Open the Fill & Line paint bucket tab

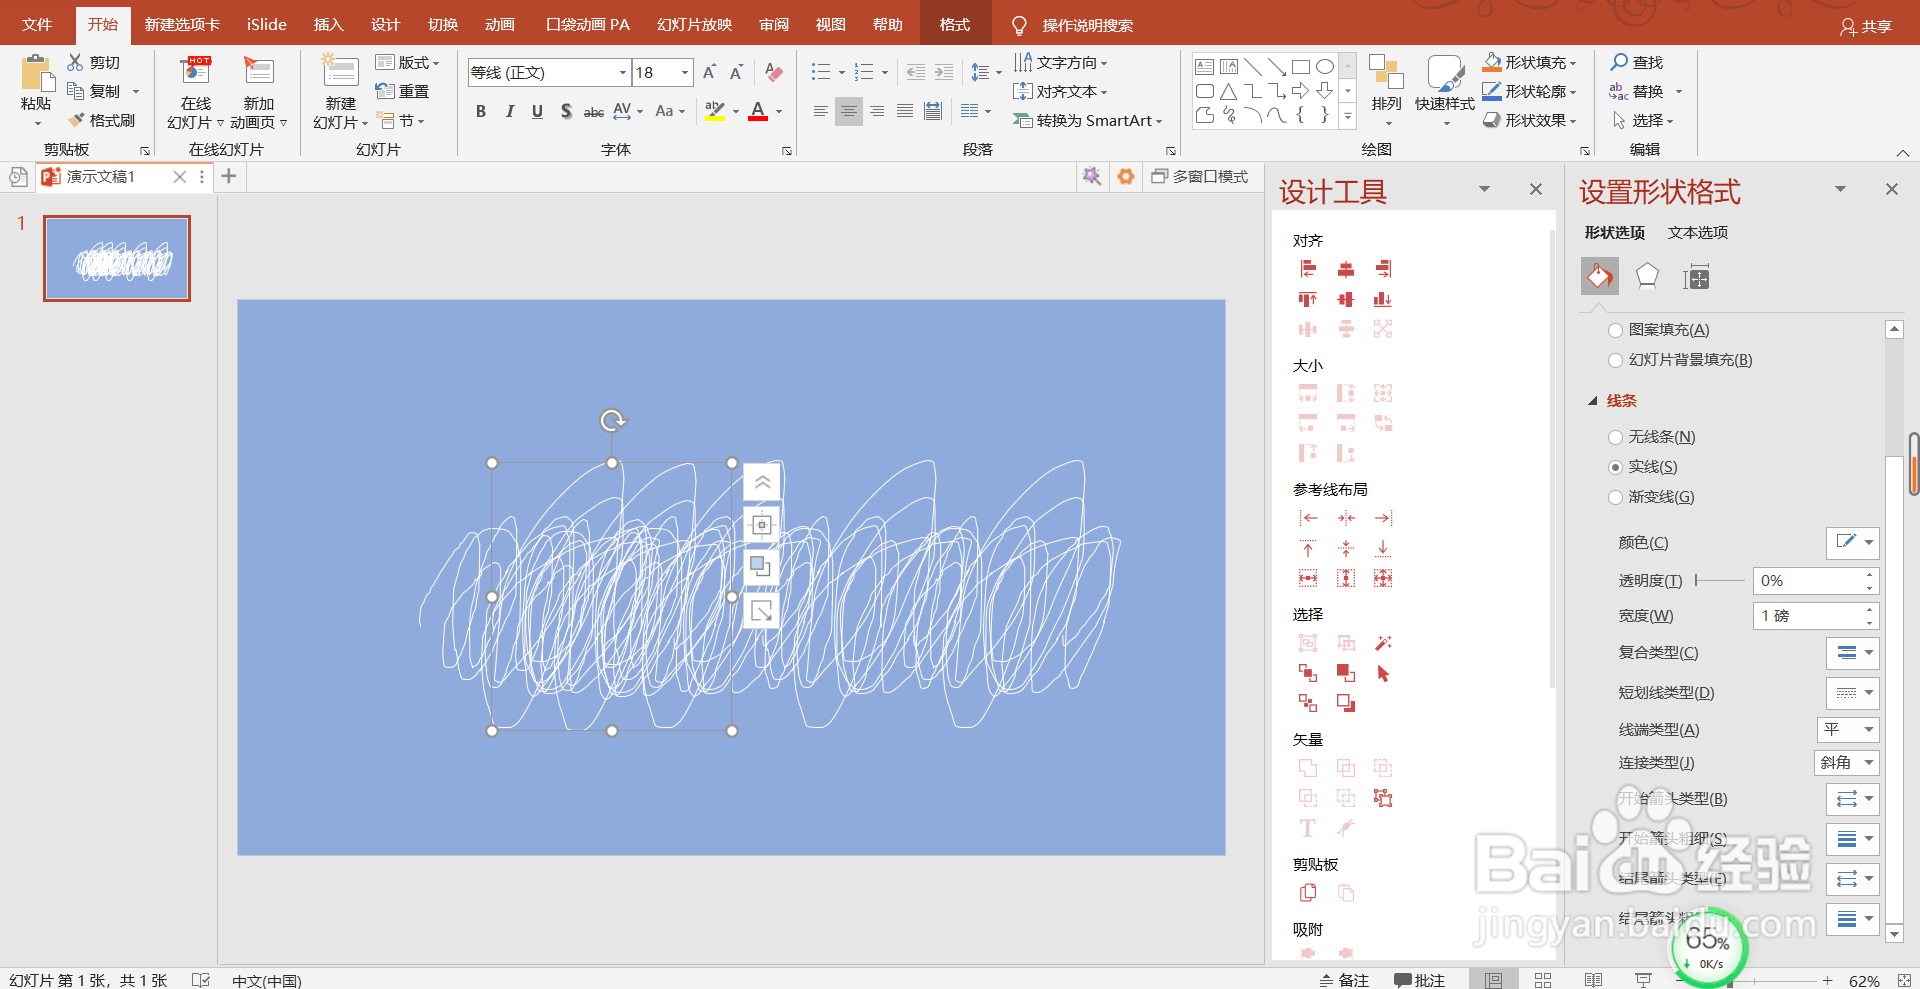coord(1600,276)
